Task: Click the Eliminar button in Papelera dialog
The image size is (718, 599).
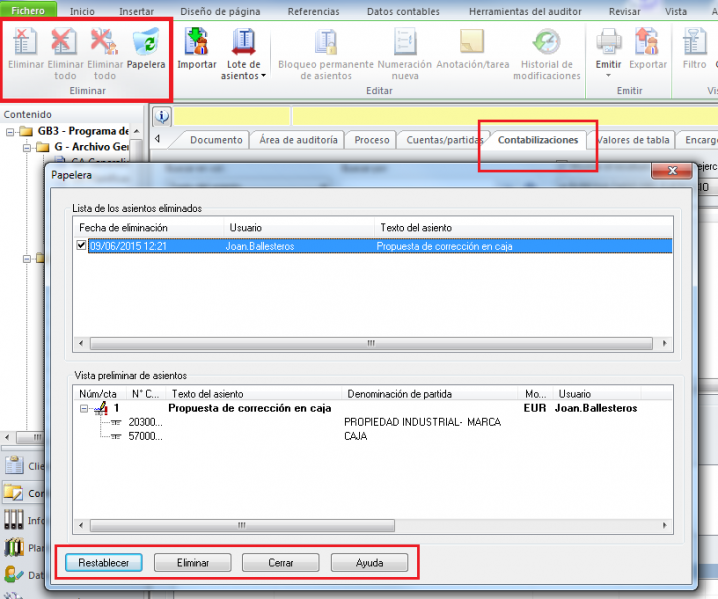Action: pyautogui.click(x=193, y=562)
